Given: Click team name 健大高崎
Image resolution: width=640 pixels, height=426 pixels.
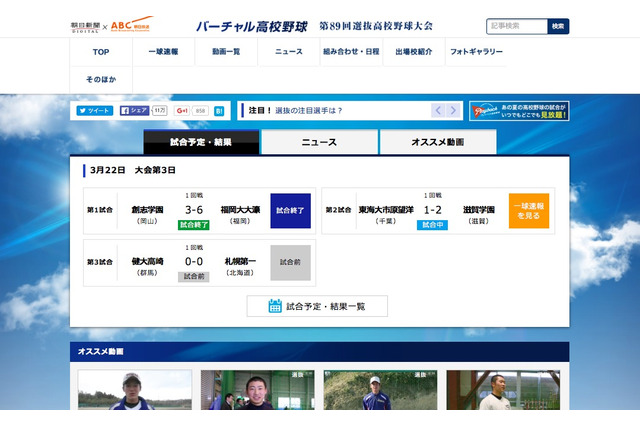Looking at the screenshot, I should point(147,262).
